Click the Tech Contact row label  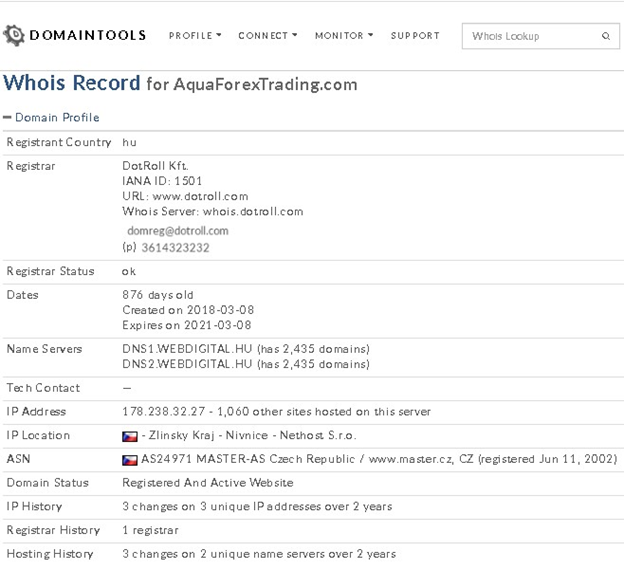(43, 388)
